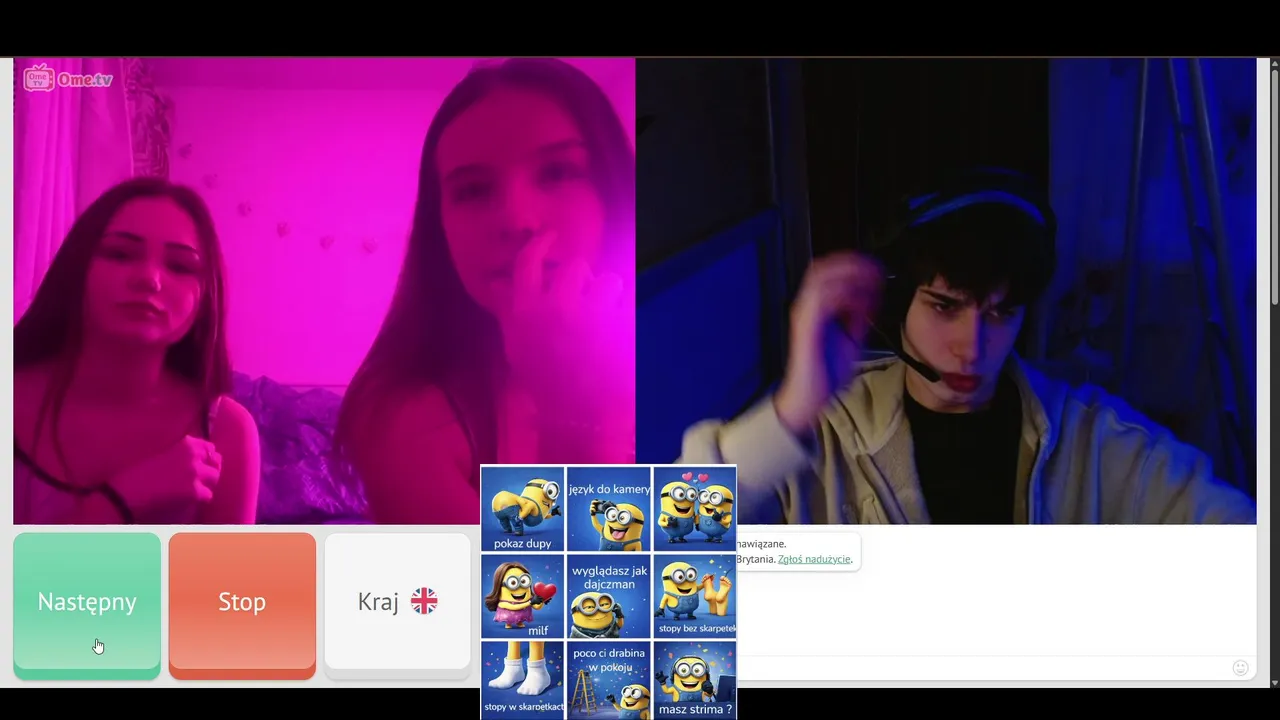Click the scrollbar up arrow
Viewport: 1280px width, 720px height.
click(x=1274, y=63)
